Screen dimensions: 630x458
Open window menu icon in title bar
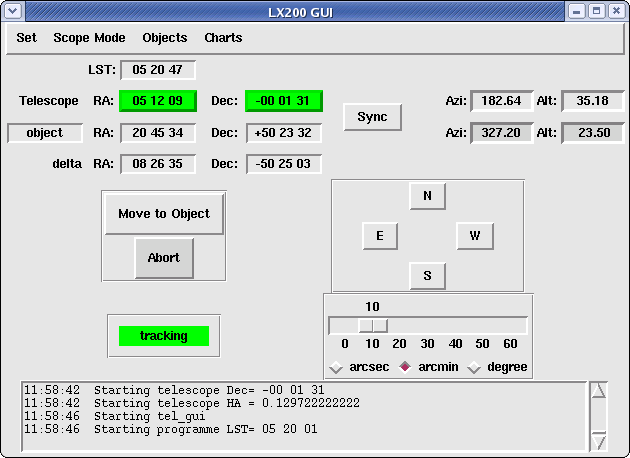coord(12,11)
